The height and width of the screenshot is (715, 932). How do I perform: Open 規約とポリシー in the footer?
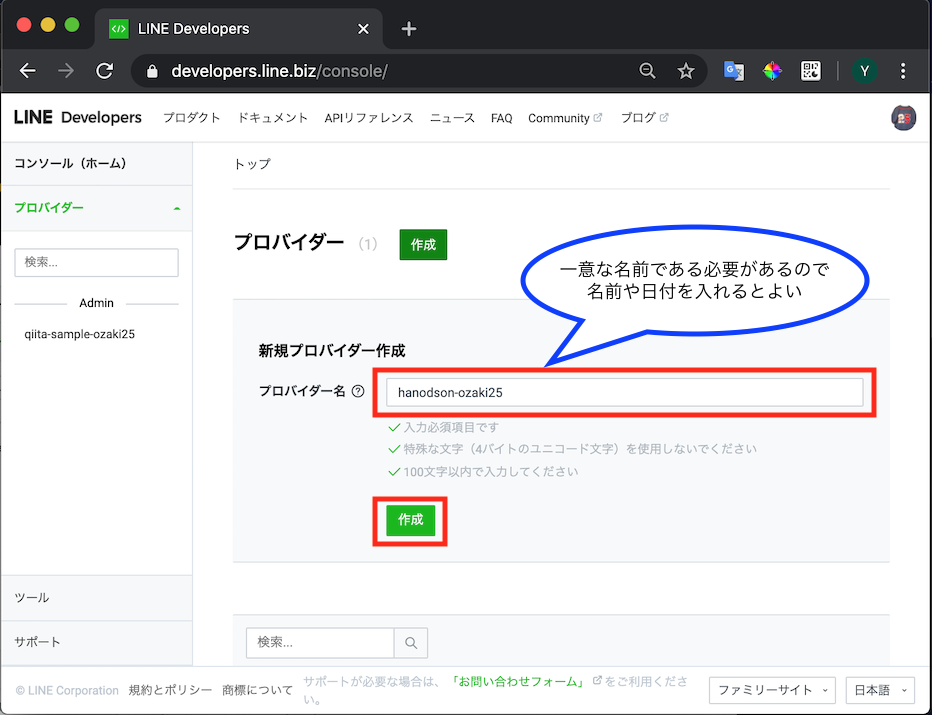[170, 690]
